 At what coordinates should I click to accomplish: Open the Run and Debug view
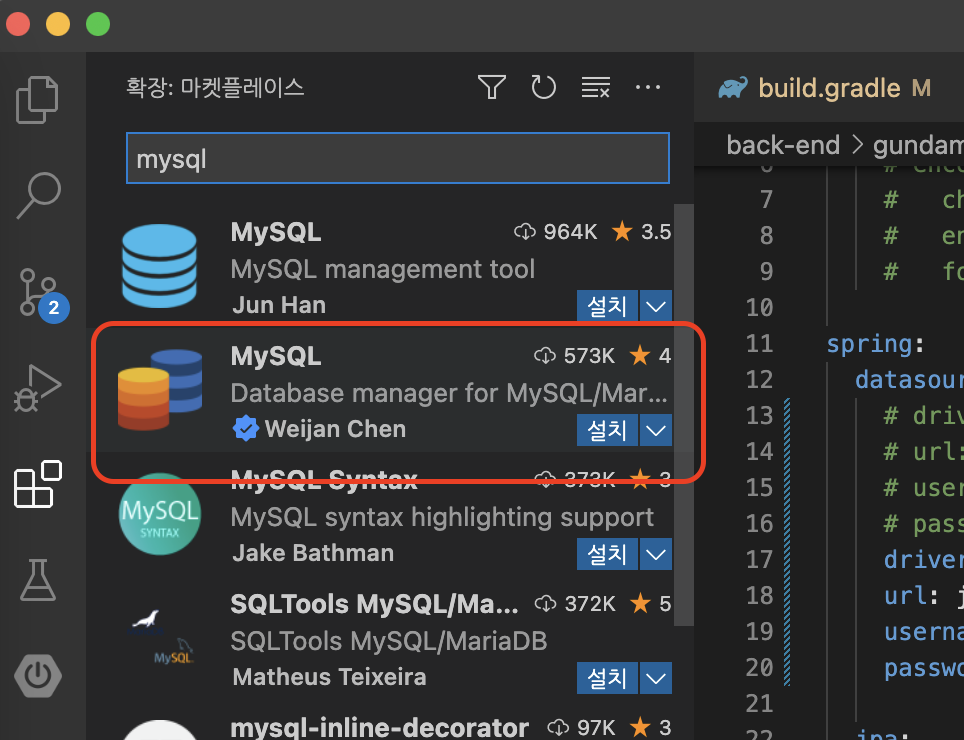tap(38, 388)
